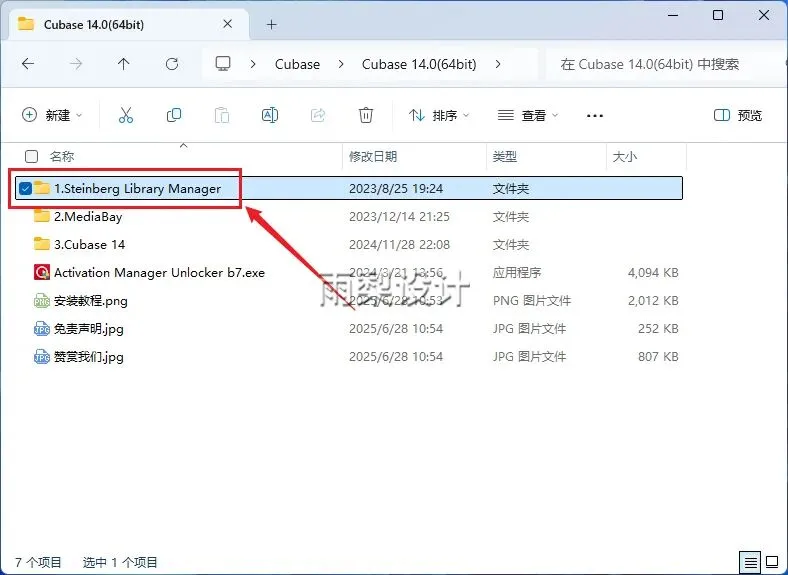Expand chevron after computer icon
Viewport: 788px width, 575px height.
pyautogui.click(x=253, y=64)
